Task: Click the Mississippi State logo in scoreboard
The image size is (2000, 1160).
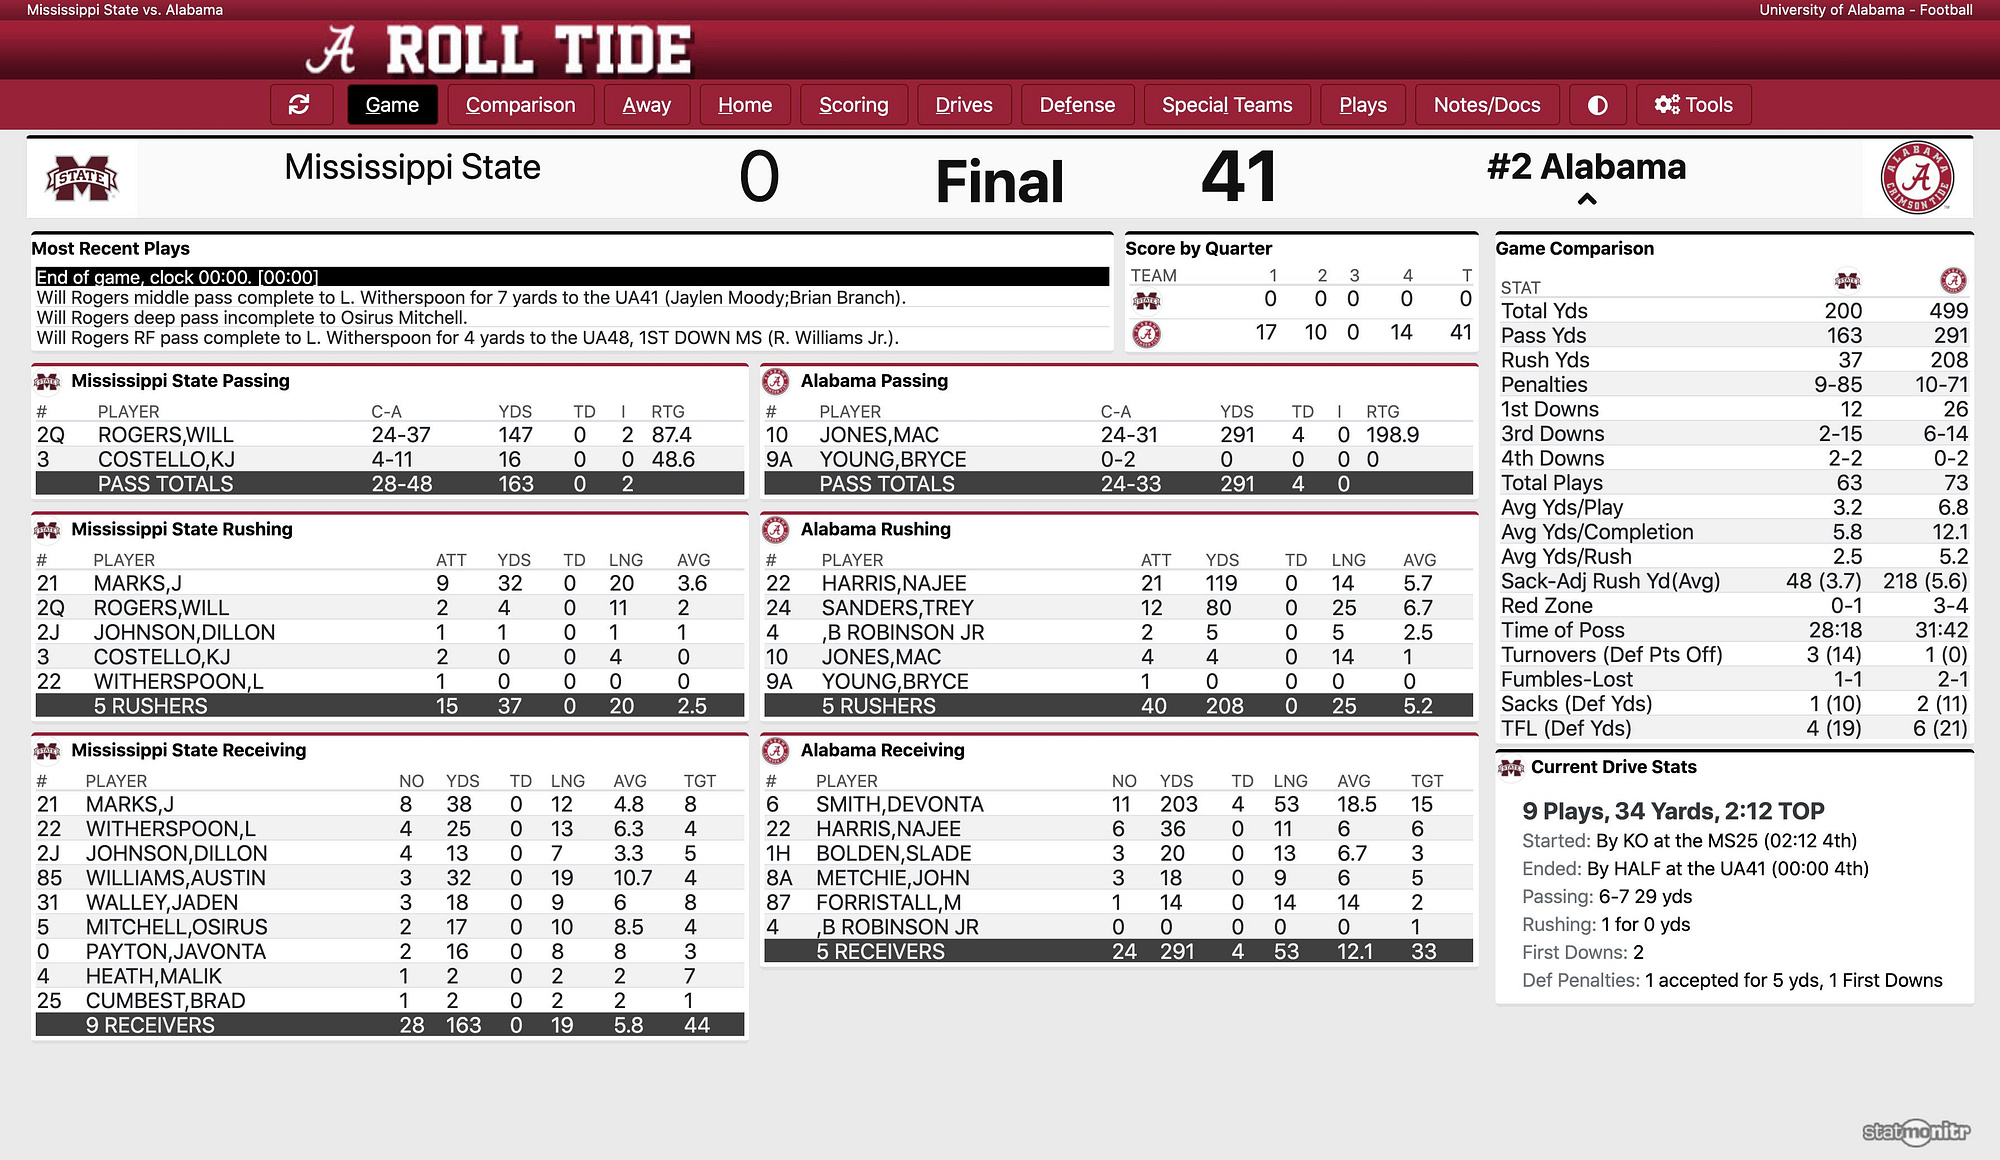Action: point(82,179)
